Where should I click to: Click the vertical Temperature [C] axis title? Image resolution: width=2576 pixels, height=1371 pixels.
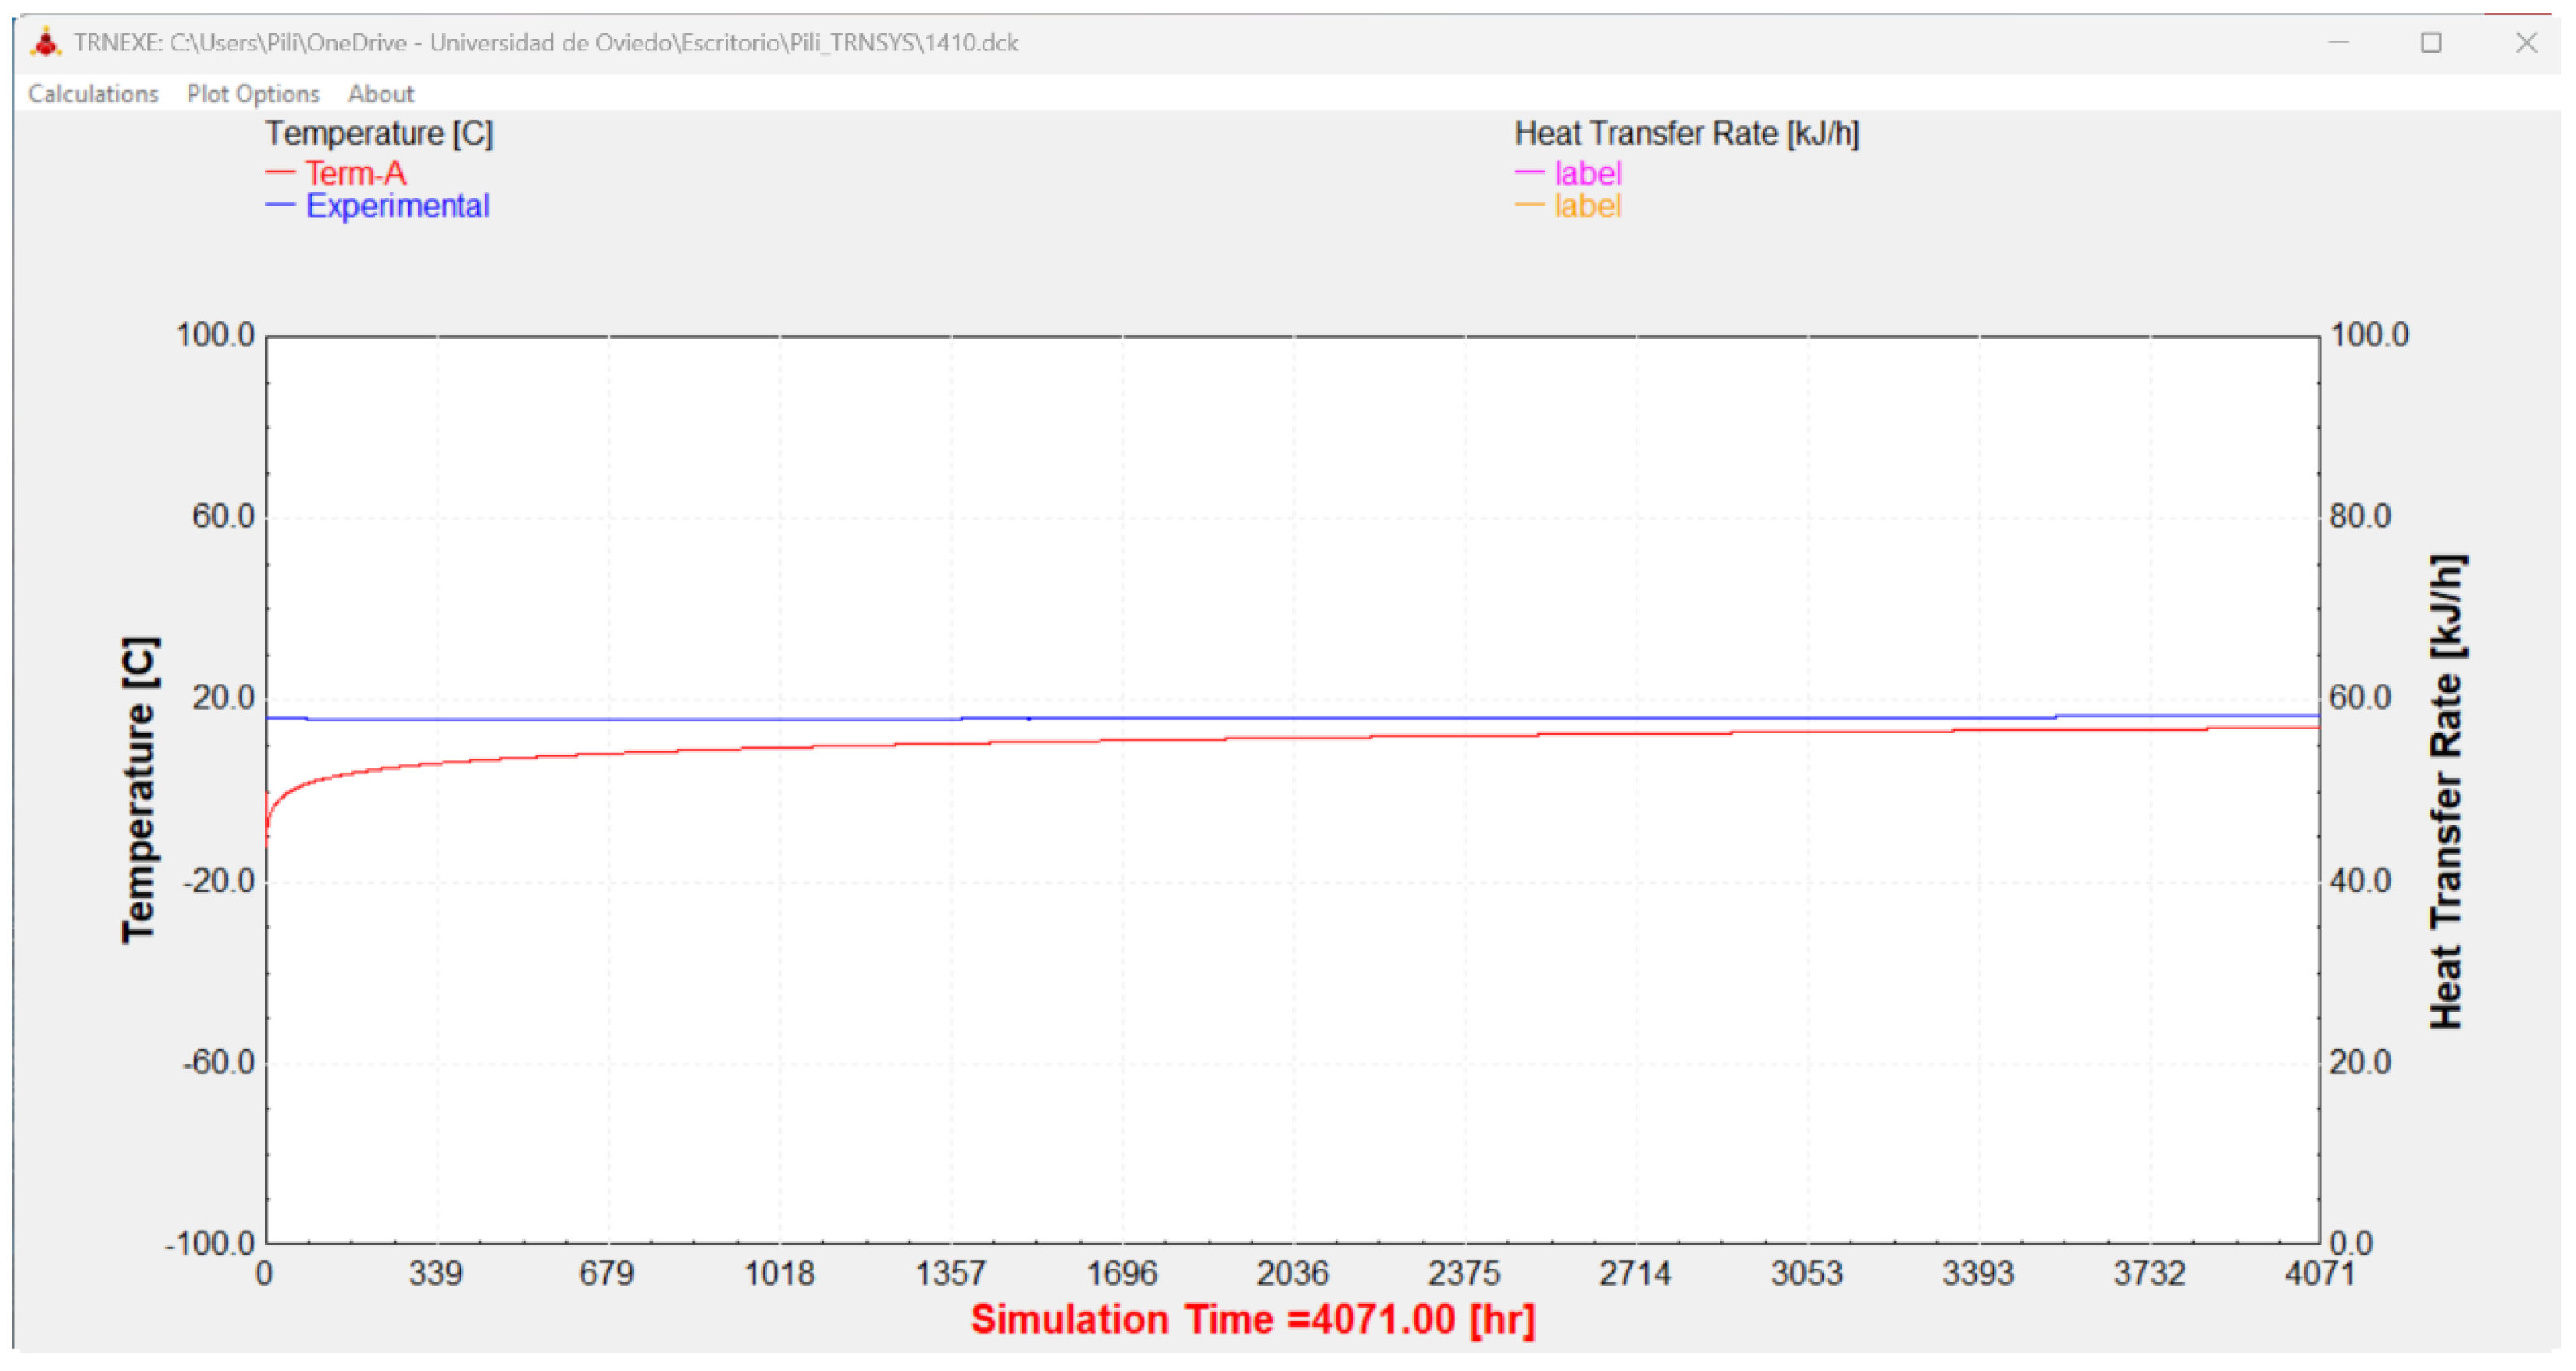pos(139,790)
